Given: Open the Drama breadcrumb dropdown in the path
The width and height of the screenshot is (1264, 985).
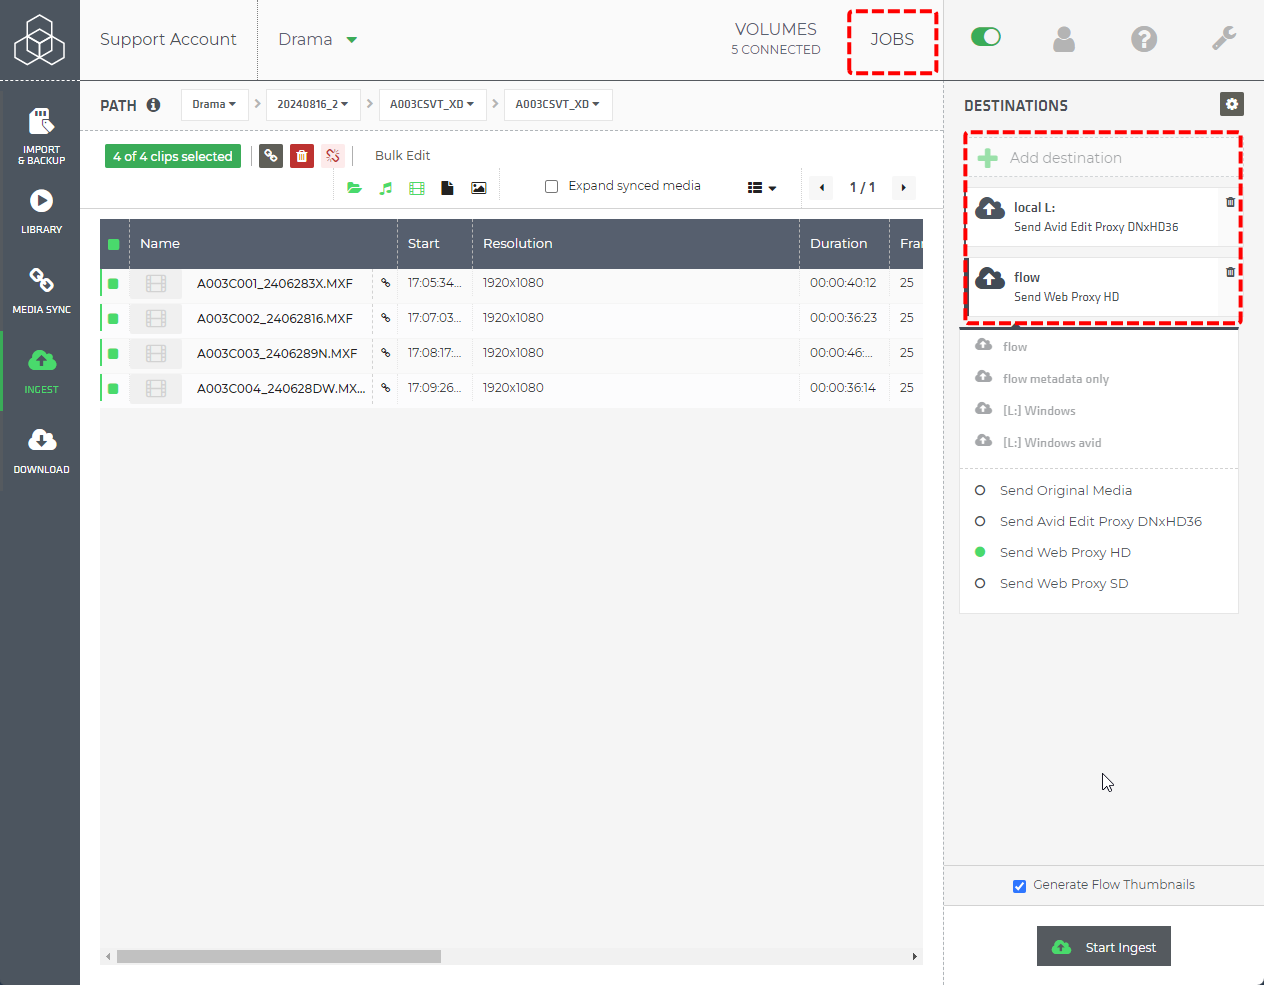Looking at the screenshot, I should pos(214,104).
